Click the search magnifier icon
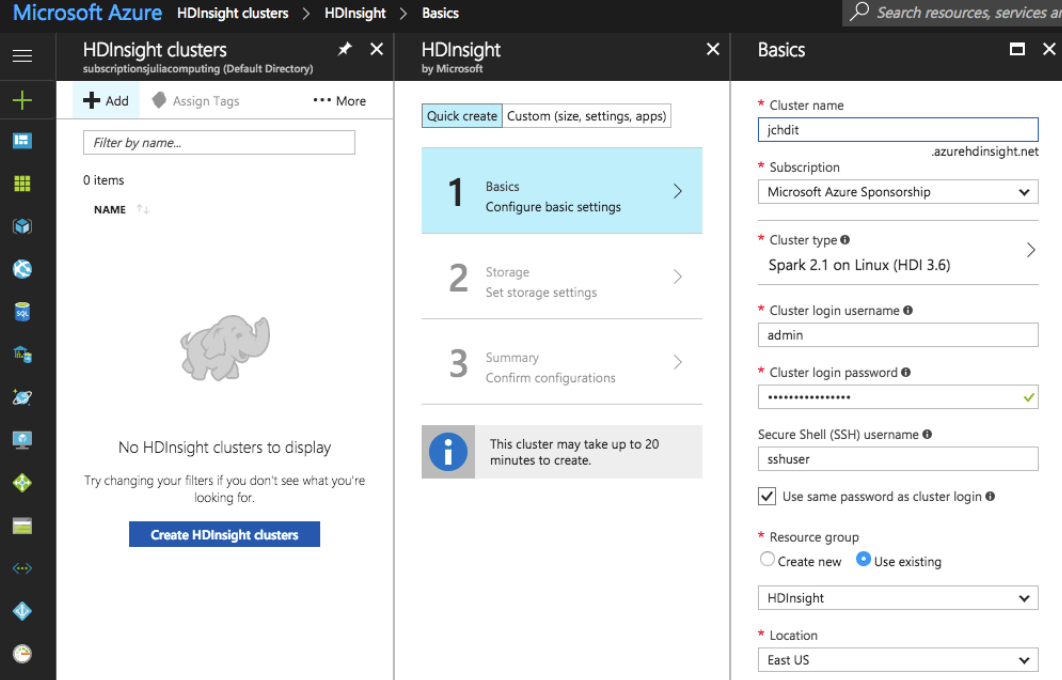 [859, 12]
